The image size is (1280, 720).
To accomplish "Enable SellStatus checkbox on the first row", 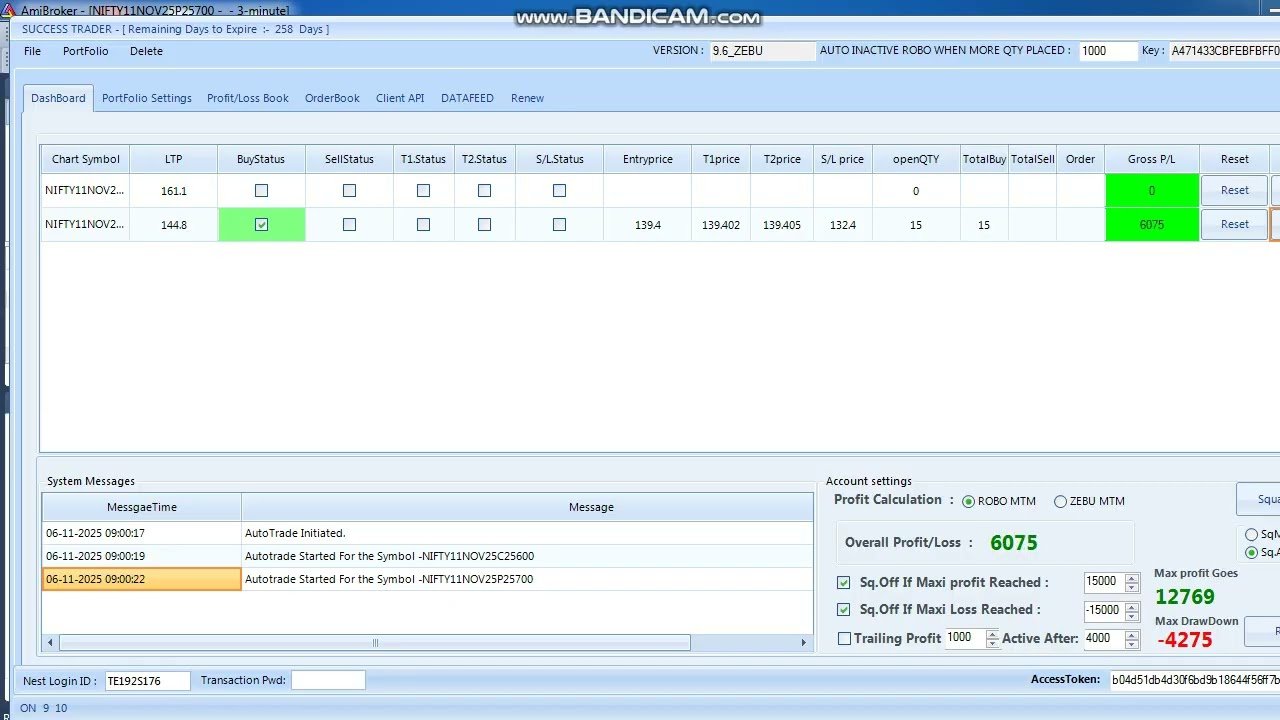I will pyautogui.click(x=348, y=190).
